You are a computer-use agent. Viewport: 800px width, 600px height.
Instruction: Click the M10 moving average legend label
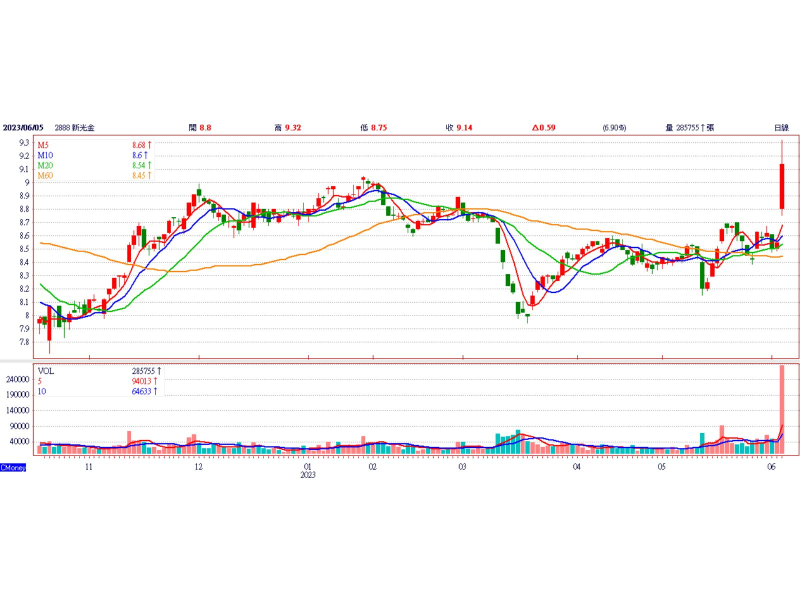pyautogui.click(x=45, y=156)
